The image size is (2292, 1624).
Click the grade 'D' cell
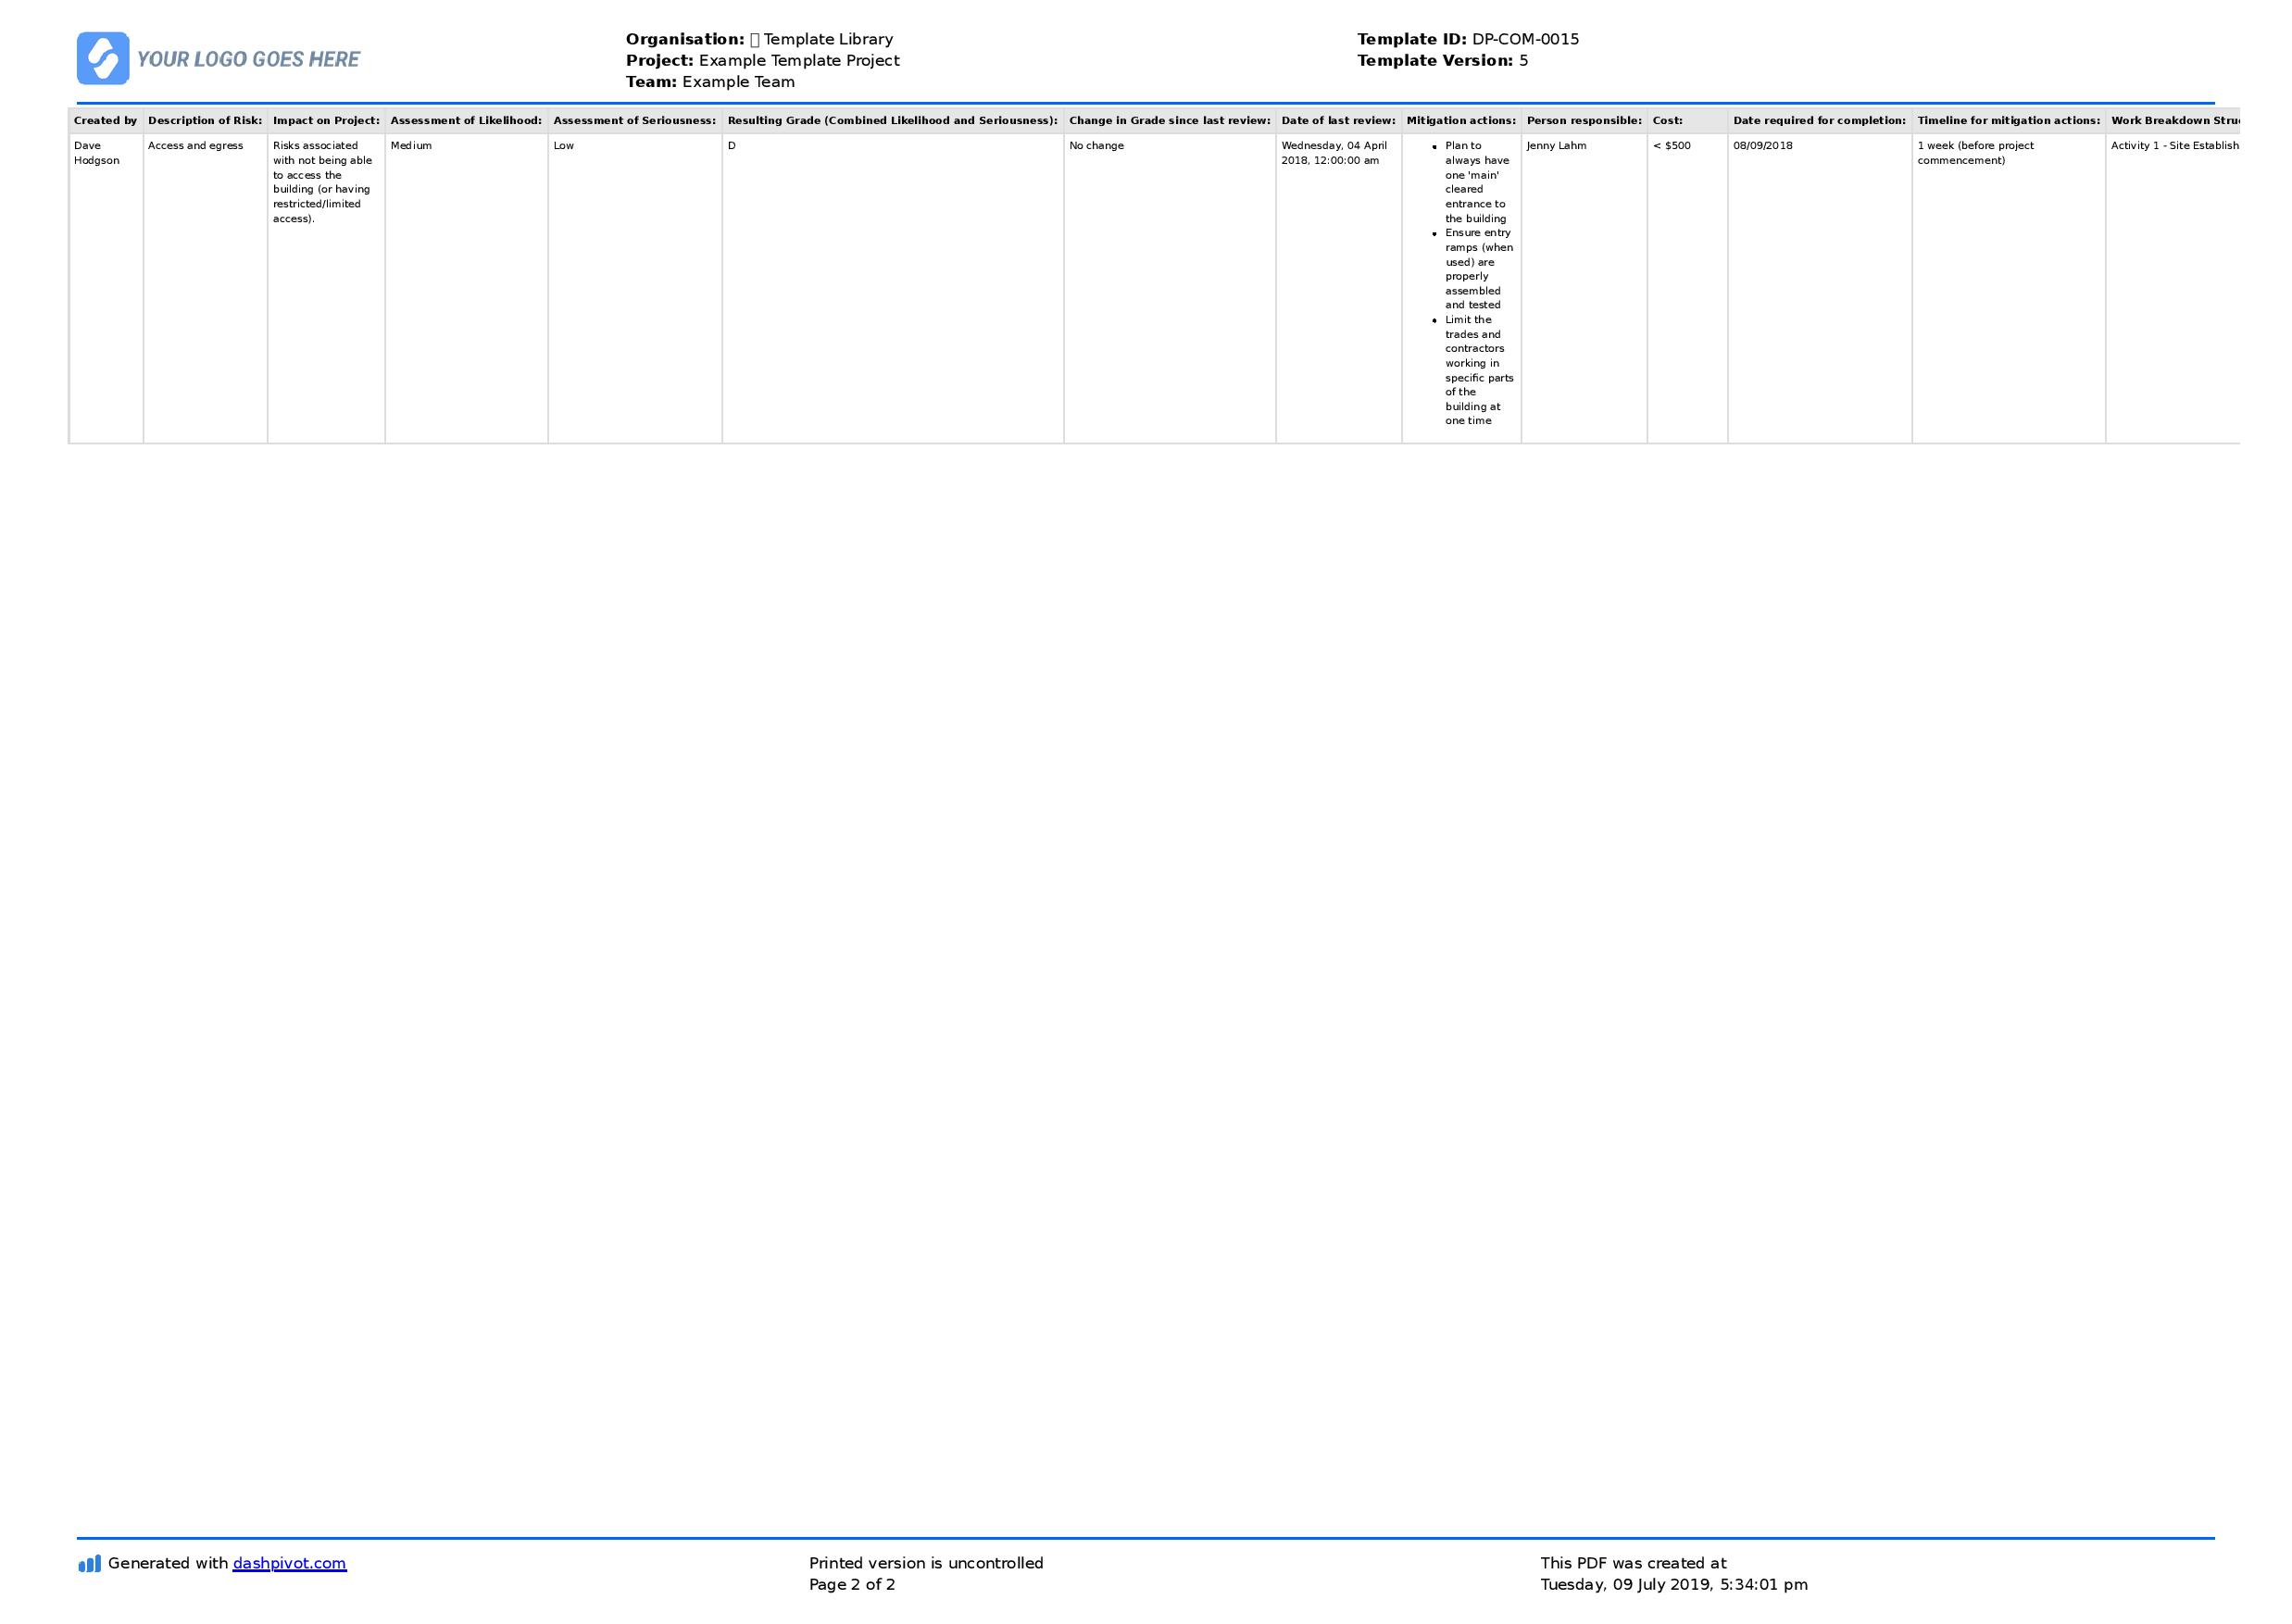click(893, 288)
